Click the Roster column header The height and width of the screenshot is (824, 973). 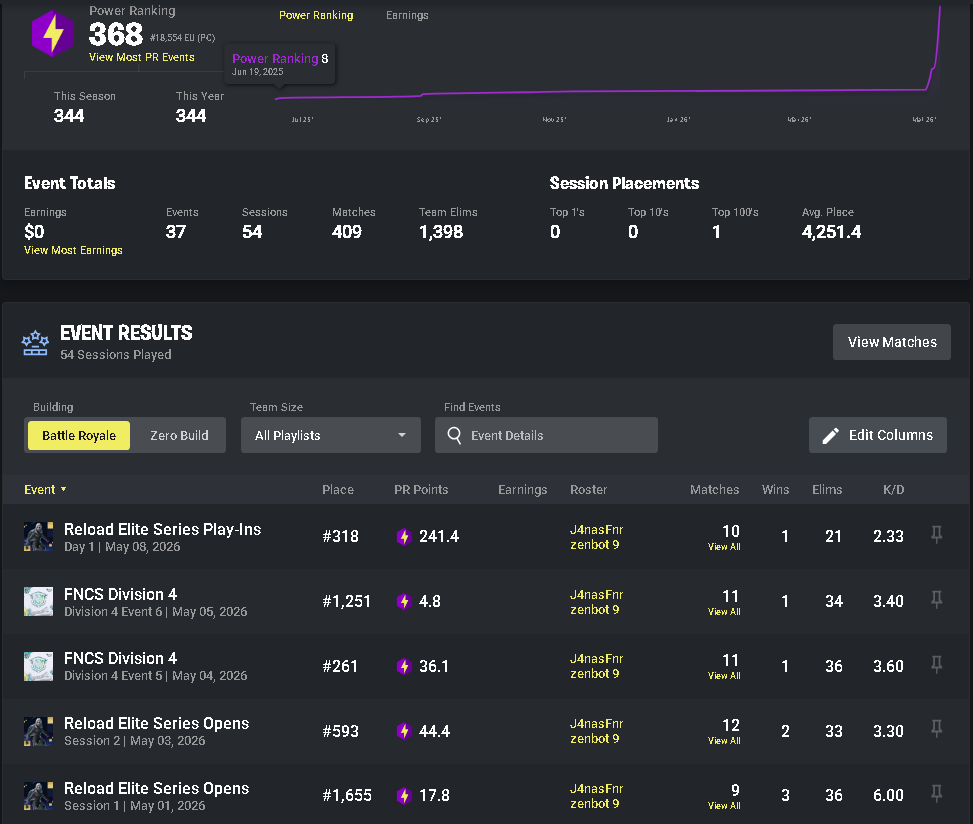588,490
